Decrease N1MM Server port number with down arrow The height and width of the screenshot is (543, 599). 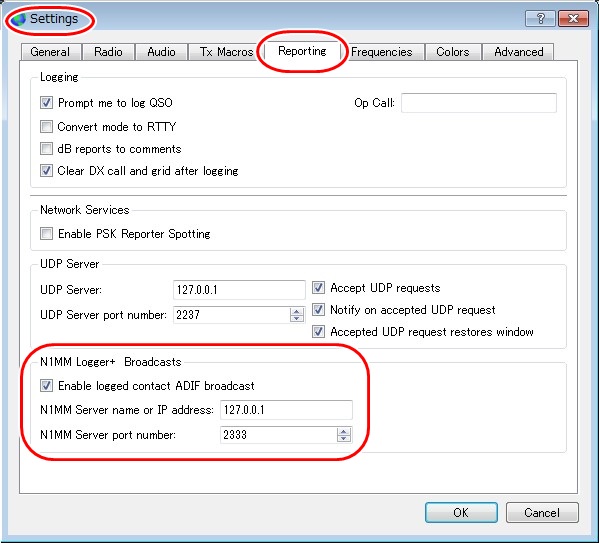click(x=343, y=438)
